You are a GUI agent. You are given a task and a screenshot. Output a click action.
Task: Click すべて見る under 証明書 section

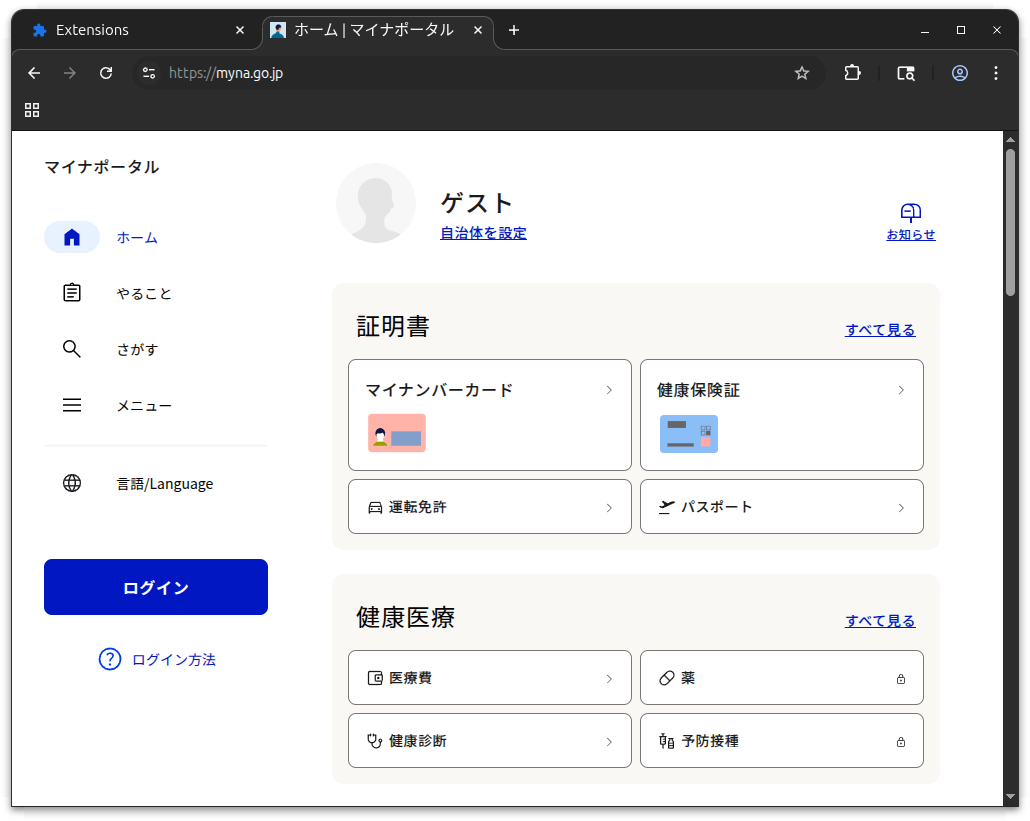879,329
